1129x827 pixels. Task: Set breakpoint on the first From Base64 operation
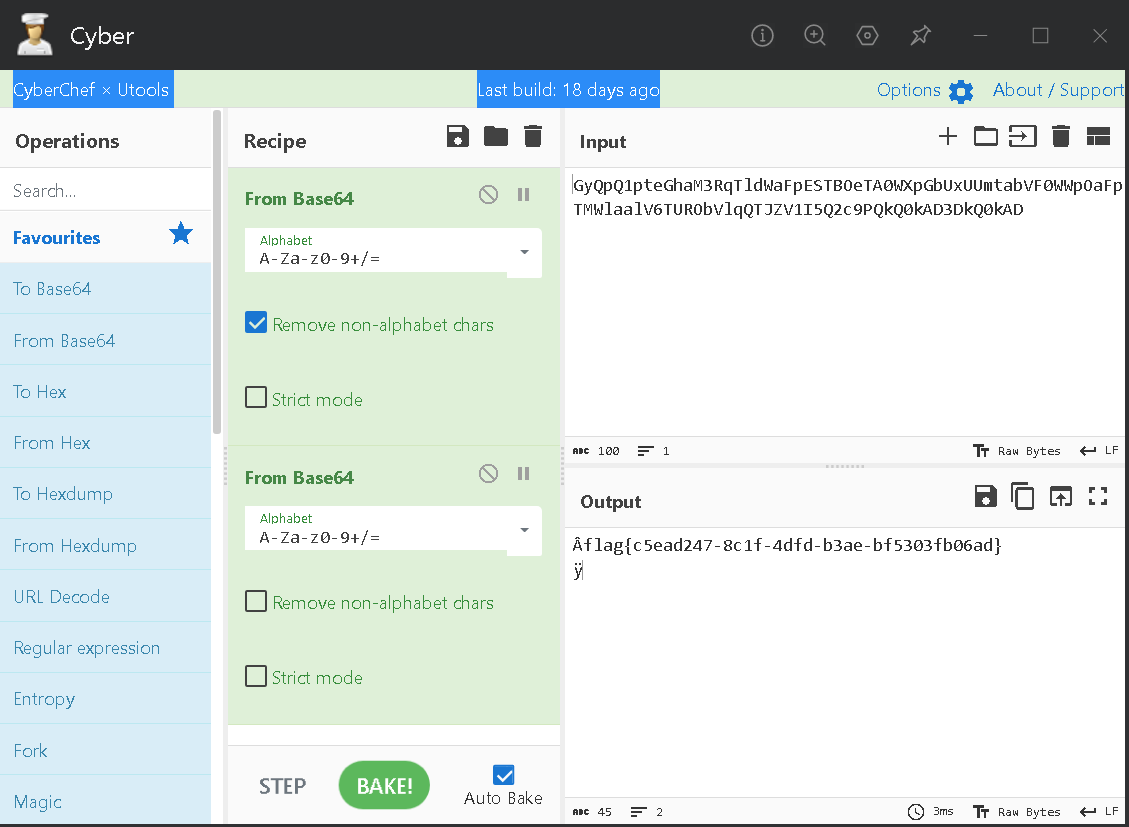point(523,194)
